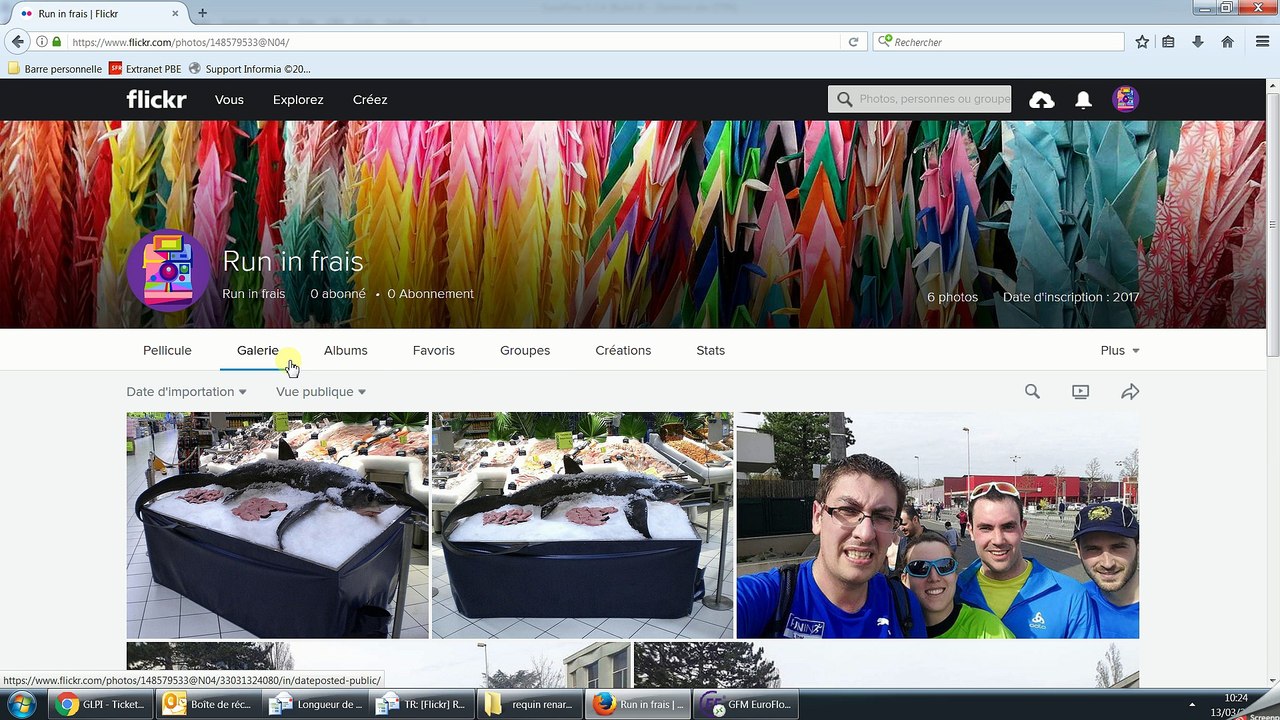
Task: Open the first fish counter photo thumbnail
Action: pos(277,525)
